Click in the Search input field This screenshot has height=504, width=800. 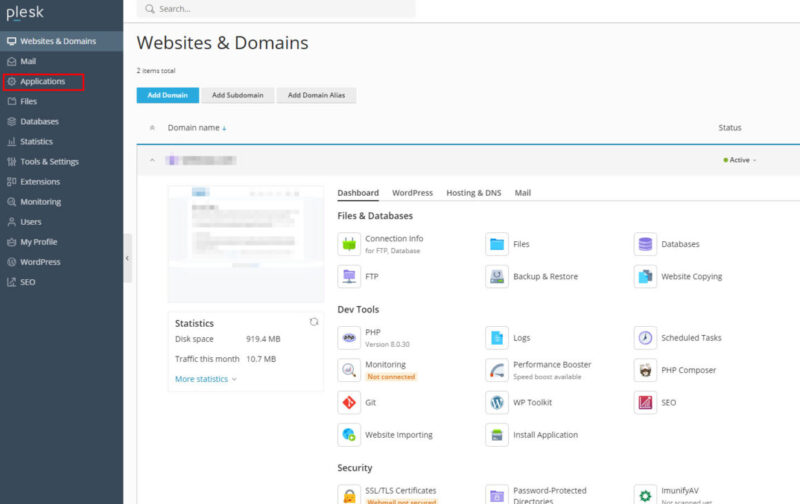point(280,9)
